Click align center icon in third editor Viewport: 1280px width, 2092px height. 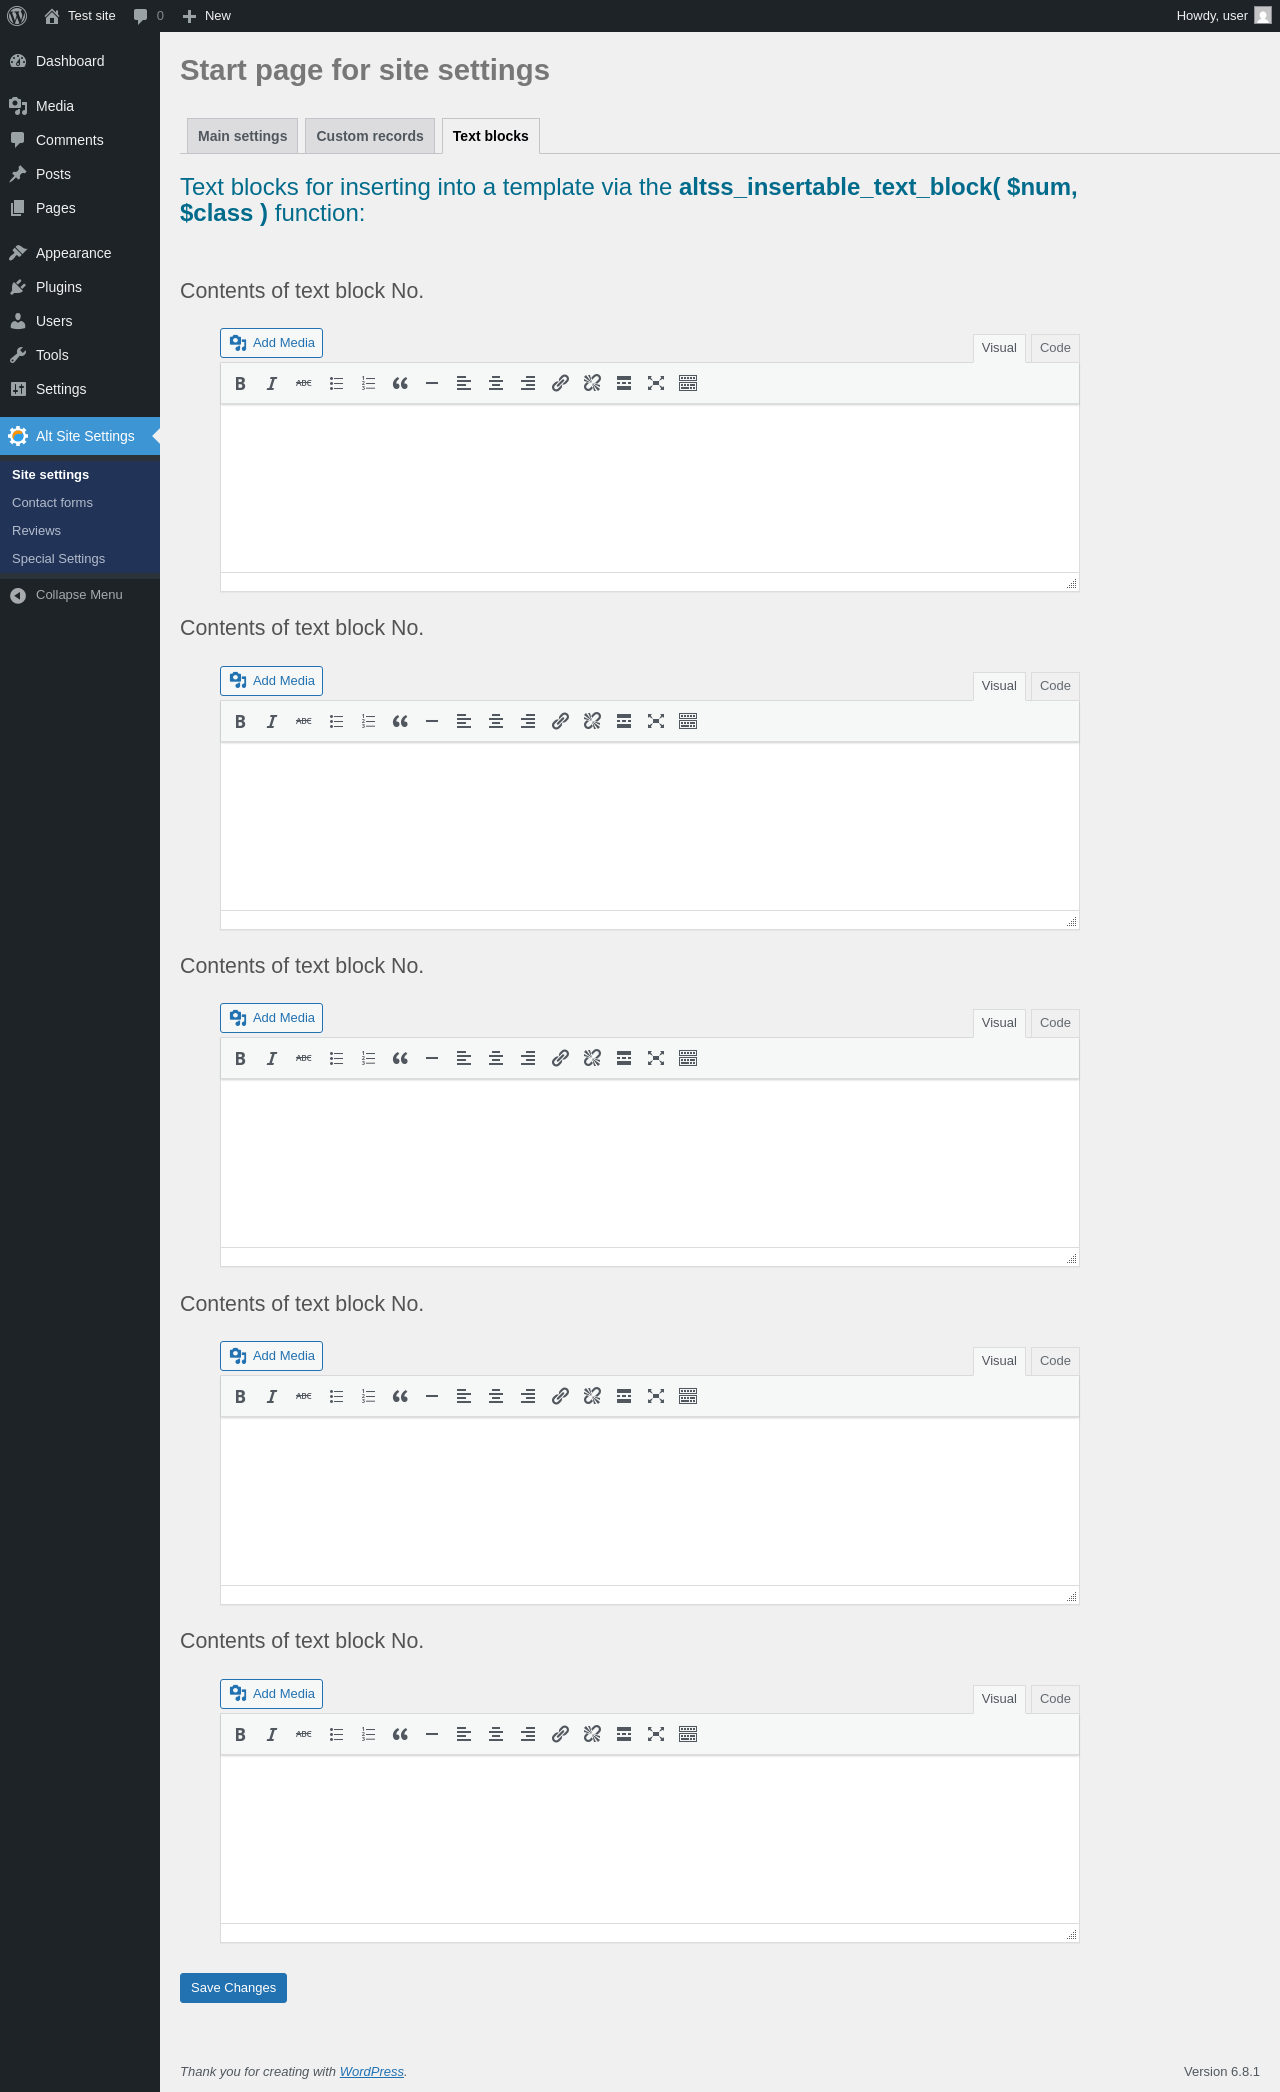pyautogui.click(x=496, y=1058)
